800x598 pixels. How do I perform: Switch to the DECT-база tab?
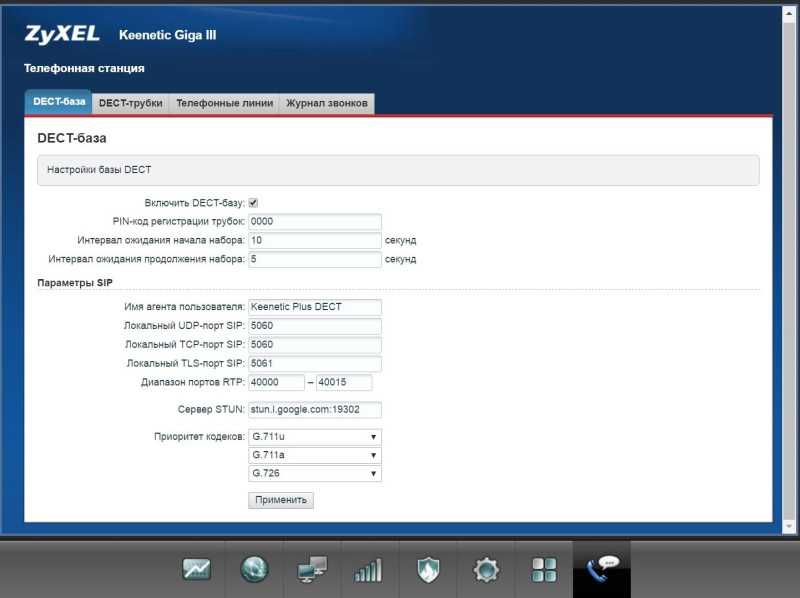[59, 102]
